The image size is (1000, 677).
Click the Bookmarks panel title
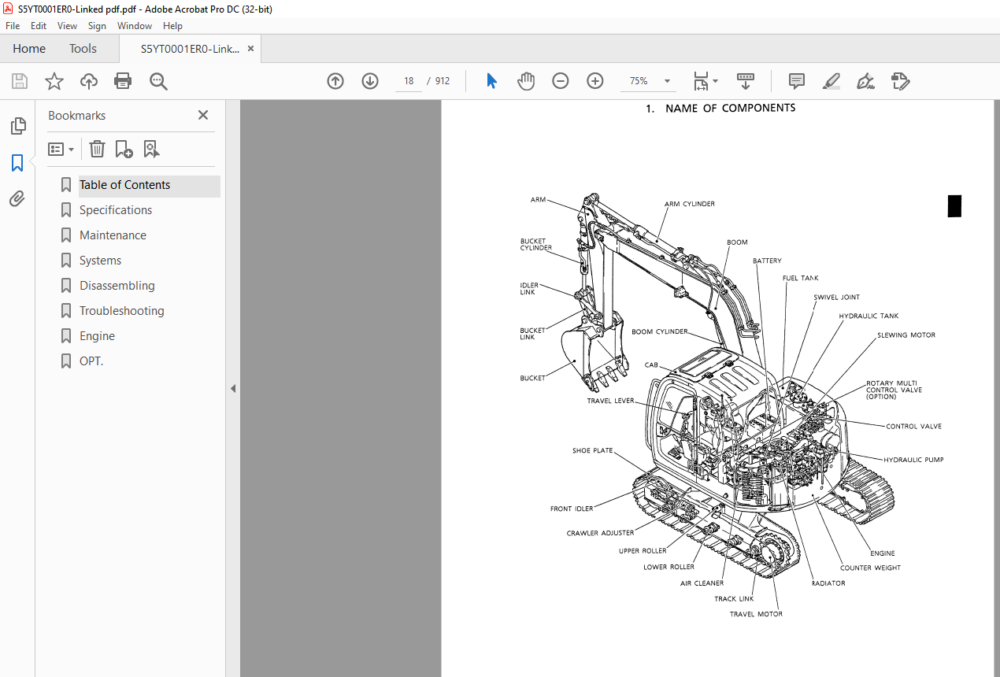[x=77, y=115]
